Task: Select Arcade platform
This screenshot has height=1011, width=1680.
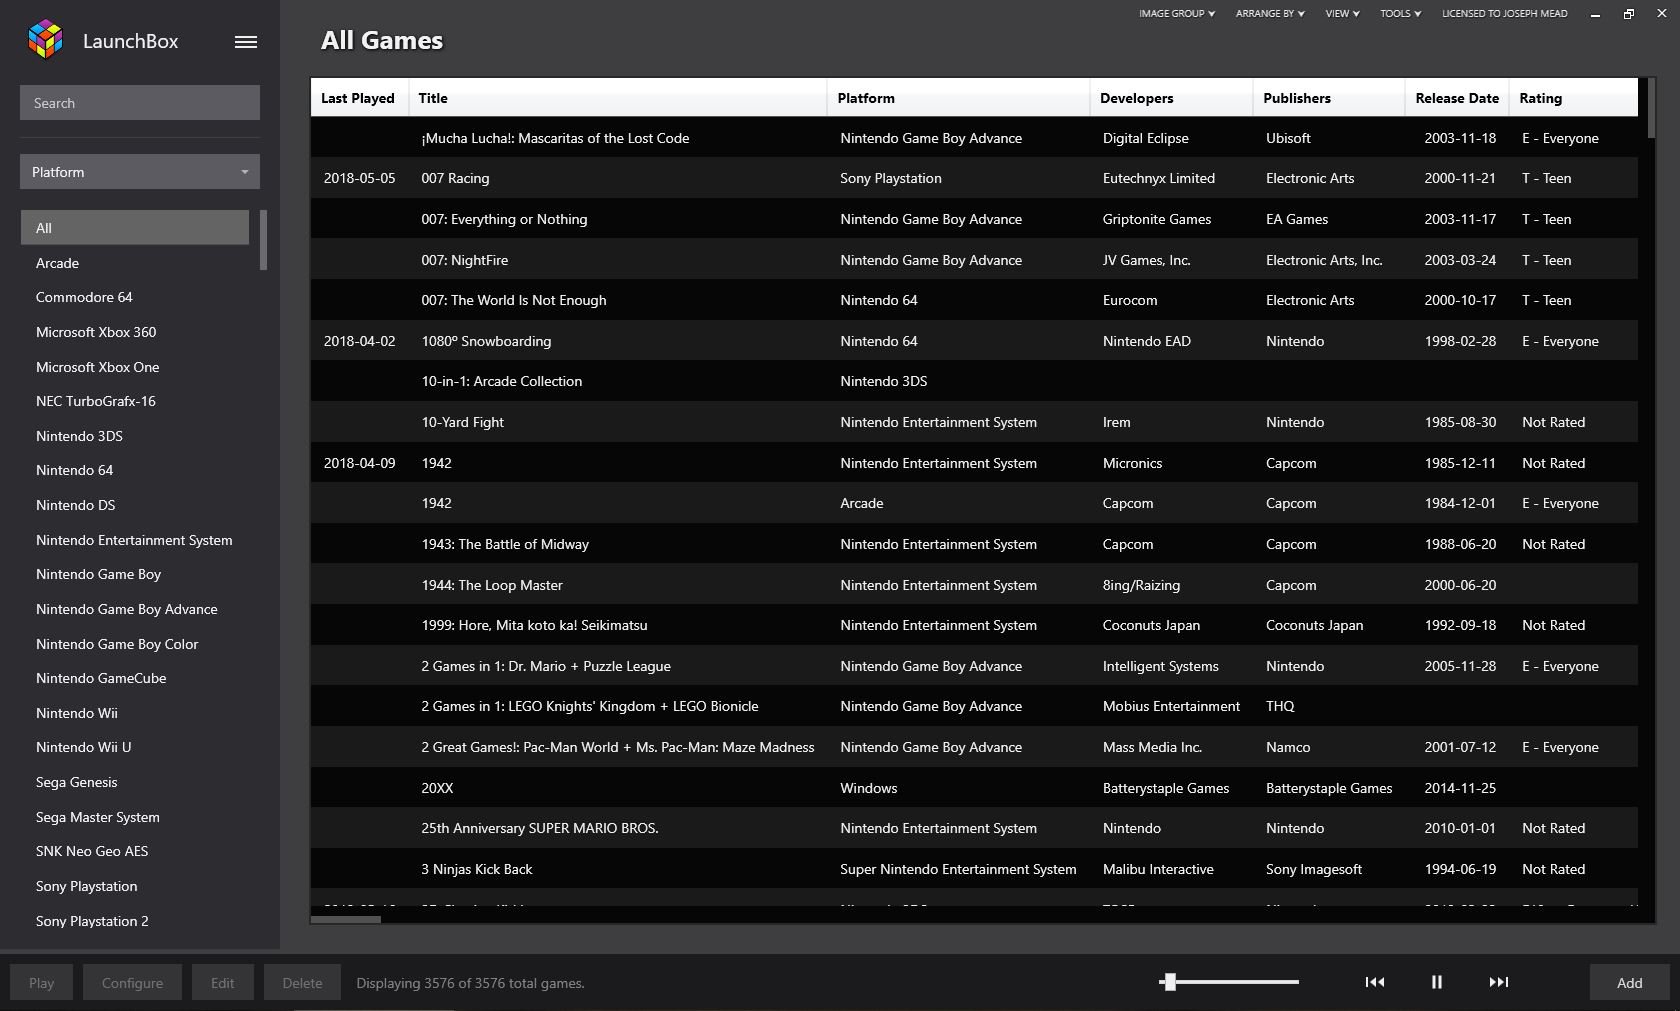Action: [x=135, y=263]
